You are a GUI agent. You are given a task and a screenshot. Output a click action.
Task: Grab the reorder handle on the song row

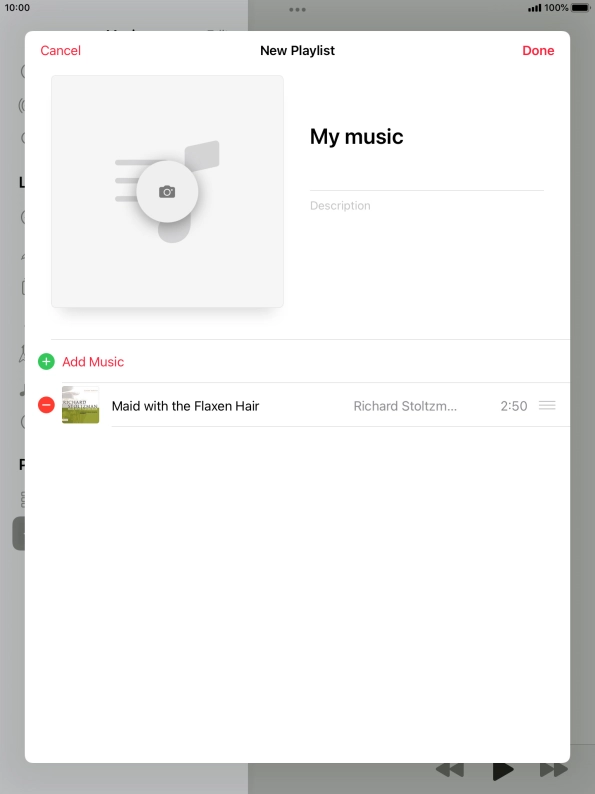pos(547,405)
